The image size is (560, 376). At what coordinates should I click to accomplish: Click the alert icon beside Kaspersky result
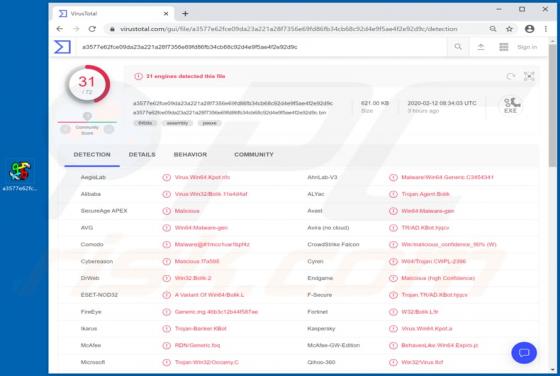click(393, 329)
